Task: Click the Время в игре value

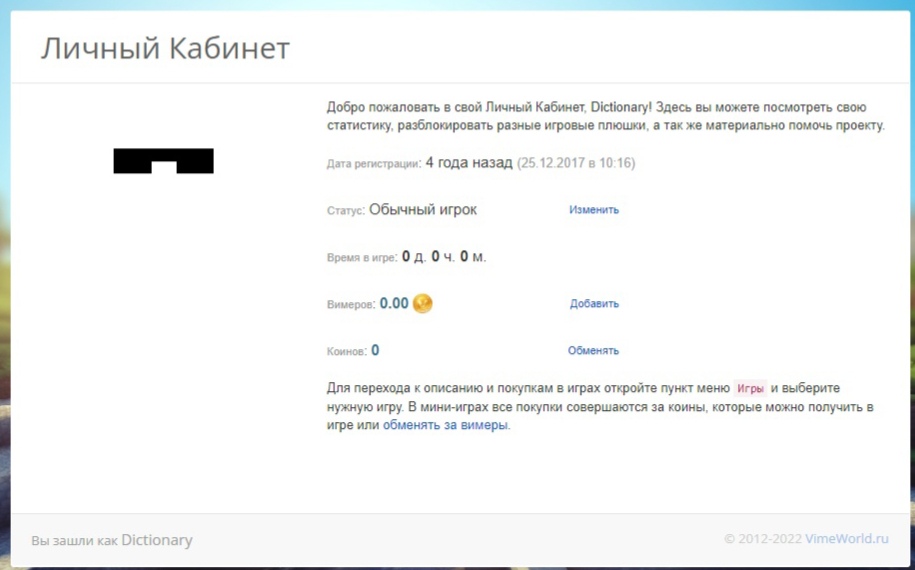Action: tap(444, 257)
